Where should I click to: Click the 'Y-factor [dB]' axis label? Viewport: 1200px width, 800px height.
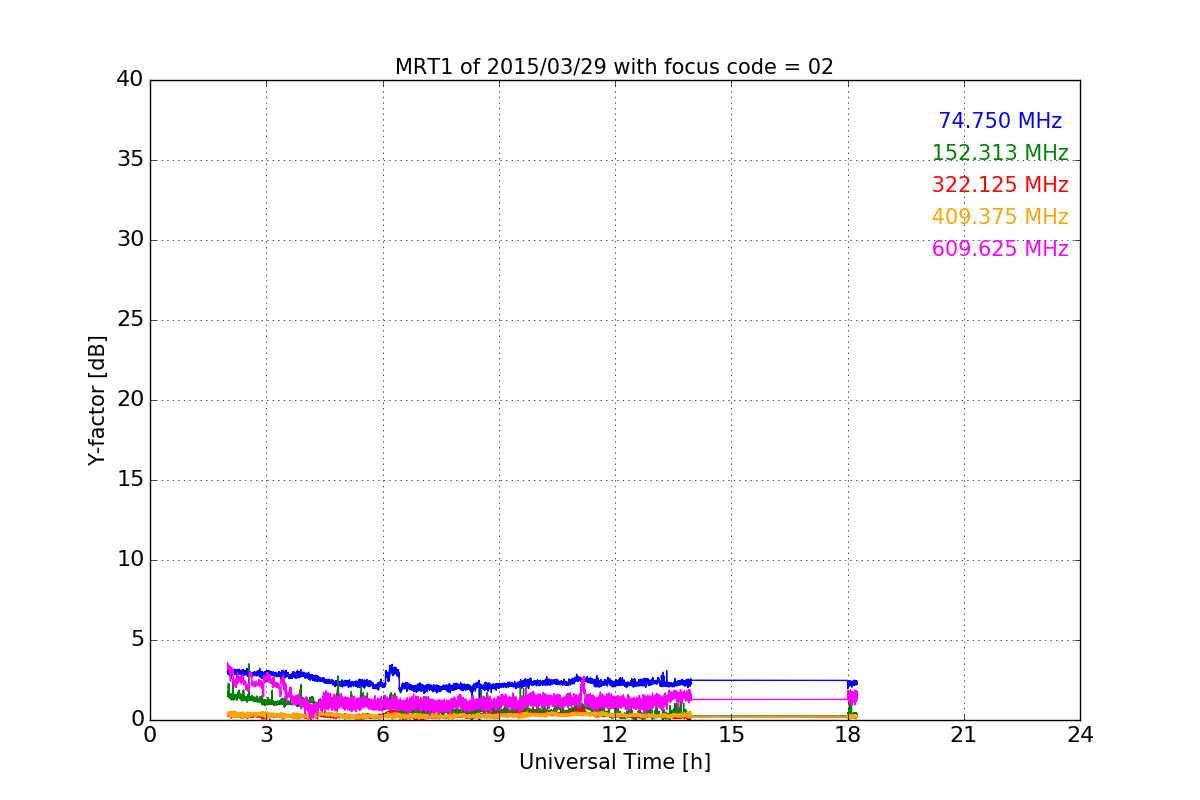[97, 400]
